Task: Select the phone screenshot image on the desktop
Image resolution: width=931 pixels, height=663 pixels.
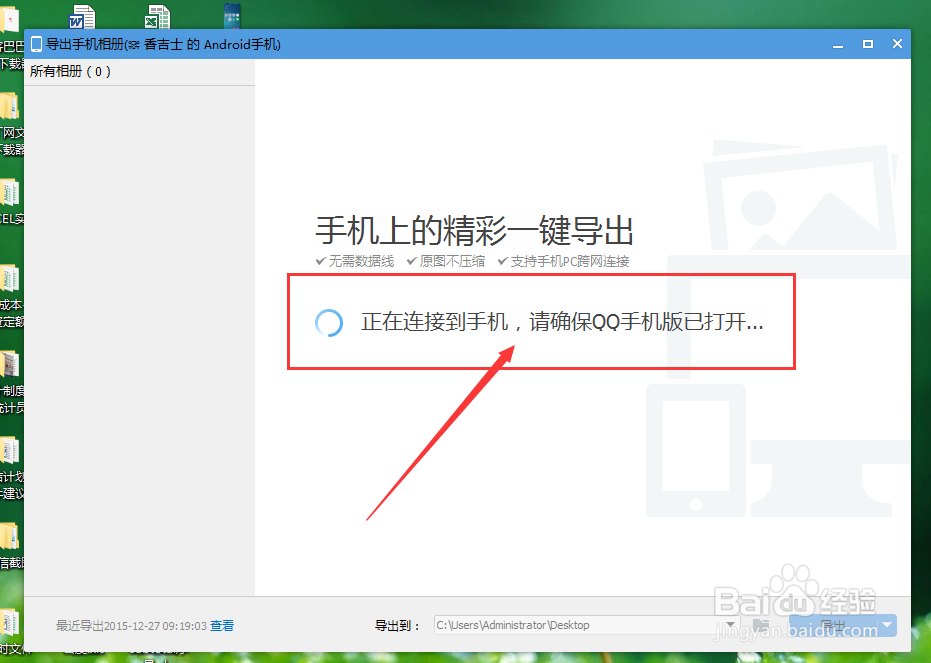Action: 232,16
